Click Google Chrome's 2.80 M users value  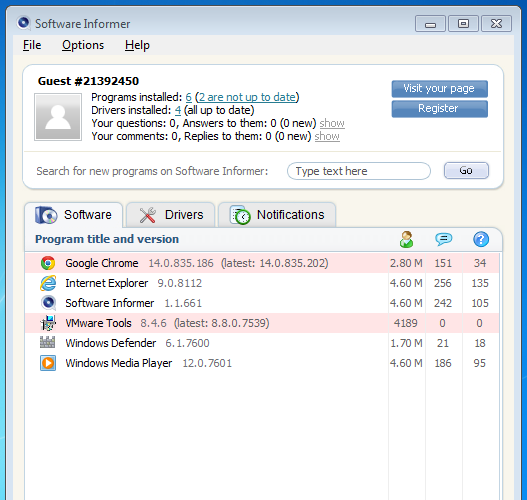click(x=406, y=263)
